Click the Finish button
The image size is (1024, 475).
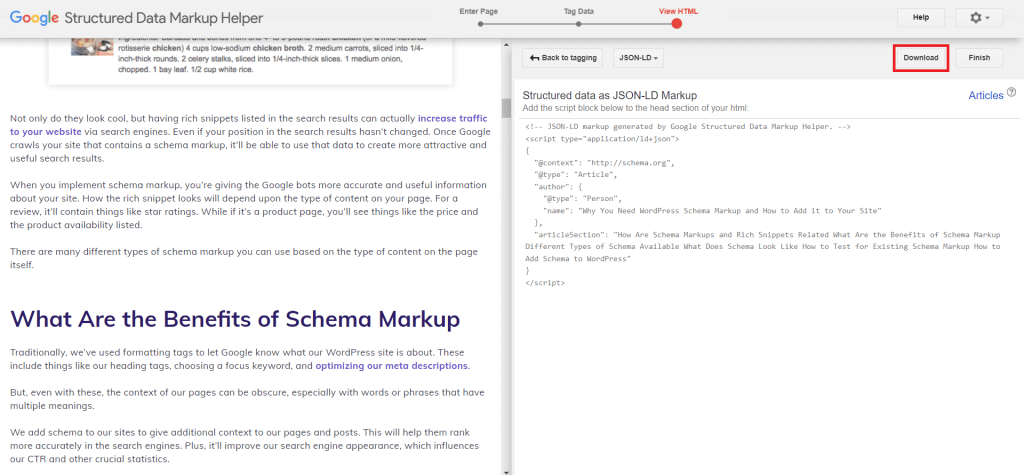(979, 57)
